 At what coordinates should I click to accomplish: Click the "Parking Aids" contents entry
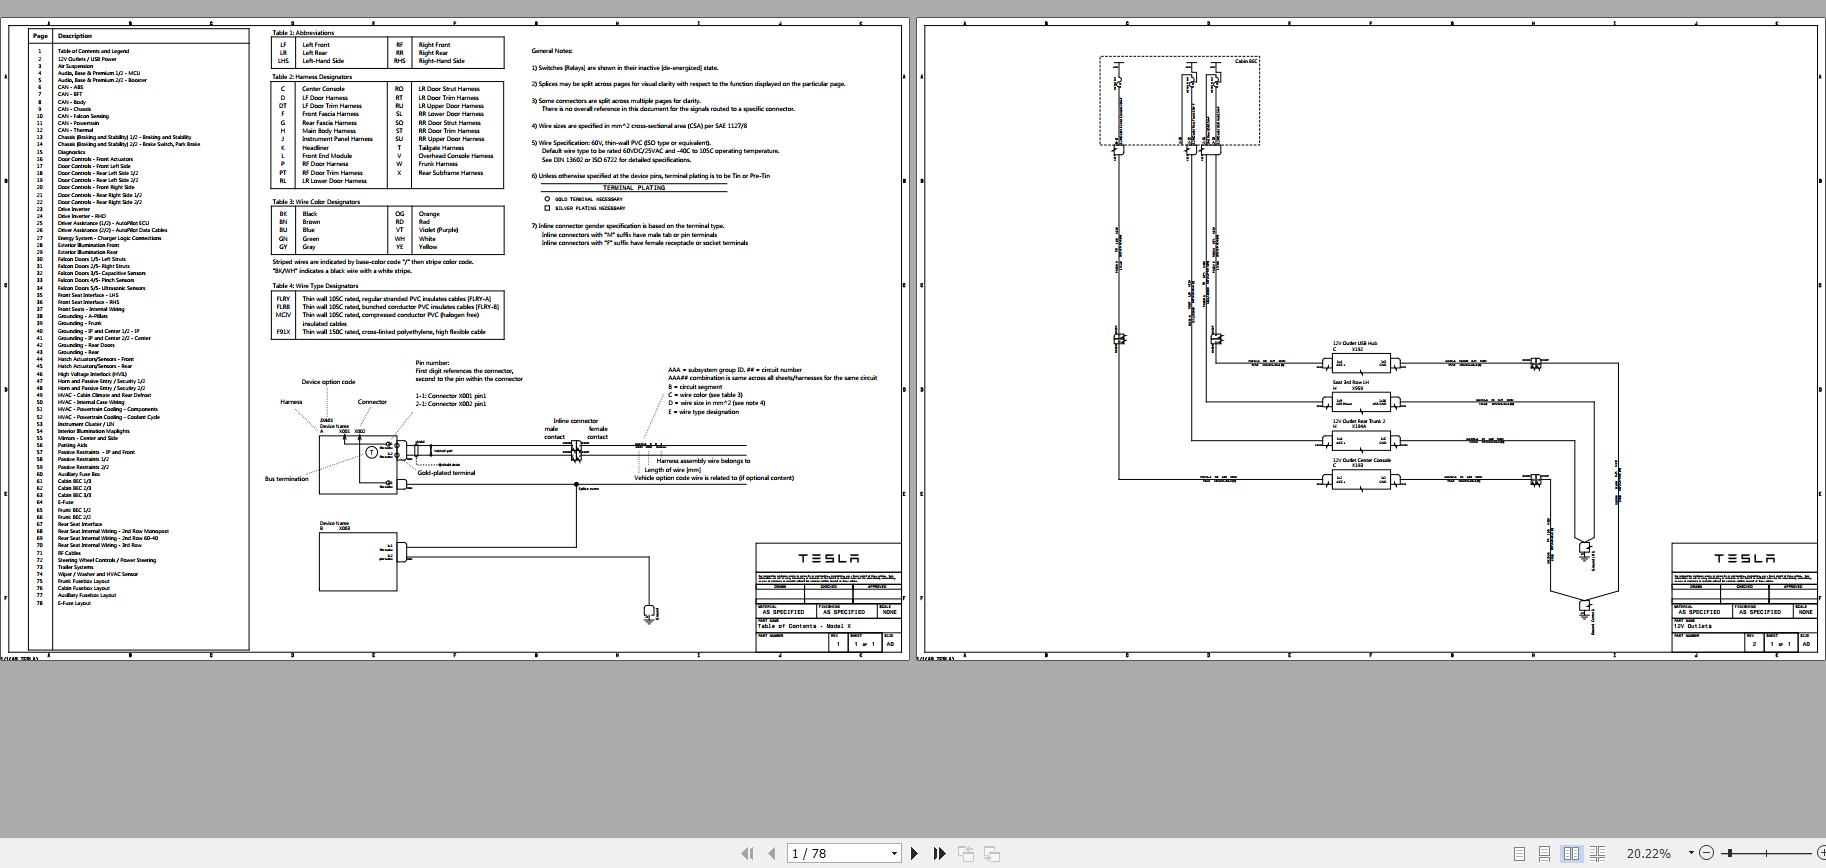(x=73, y=445)
